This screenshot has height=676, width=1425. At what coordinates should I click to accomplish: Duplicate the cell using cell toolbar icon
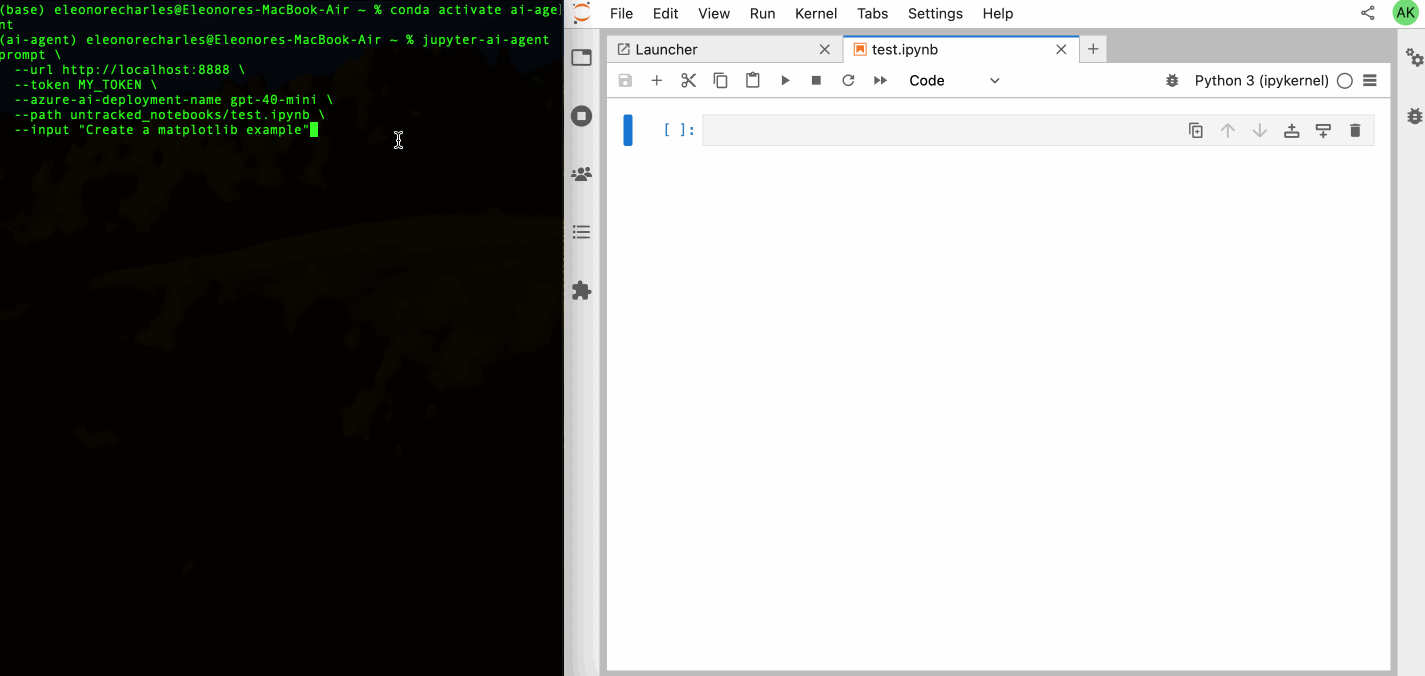point(1196,130)
